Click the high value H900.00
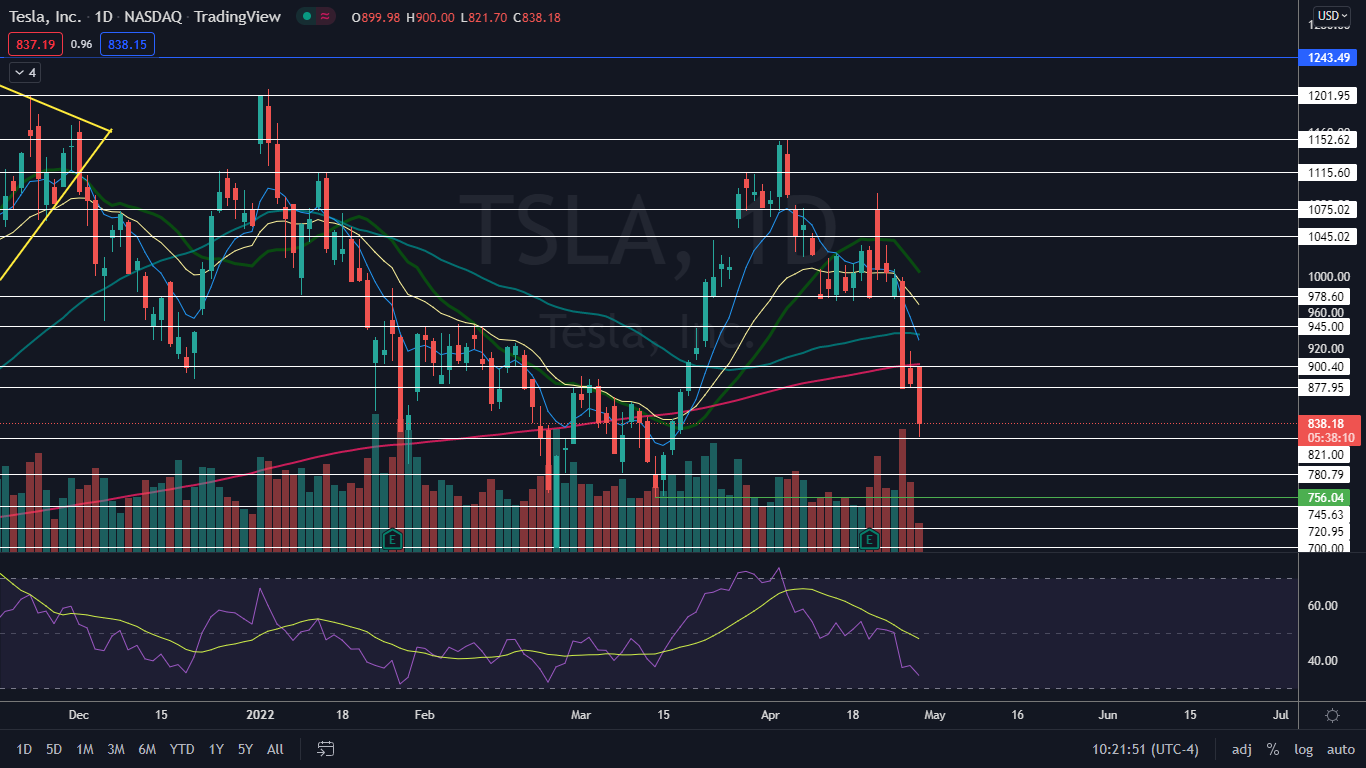Screen dimensions: 1366x768 [x=430, y=17]
